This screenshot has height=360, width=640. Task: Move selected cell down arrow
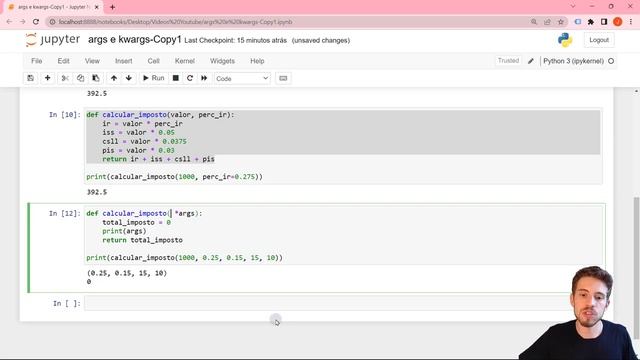[129, 78]
